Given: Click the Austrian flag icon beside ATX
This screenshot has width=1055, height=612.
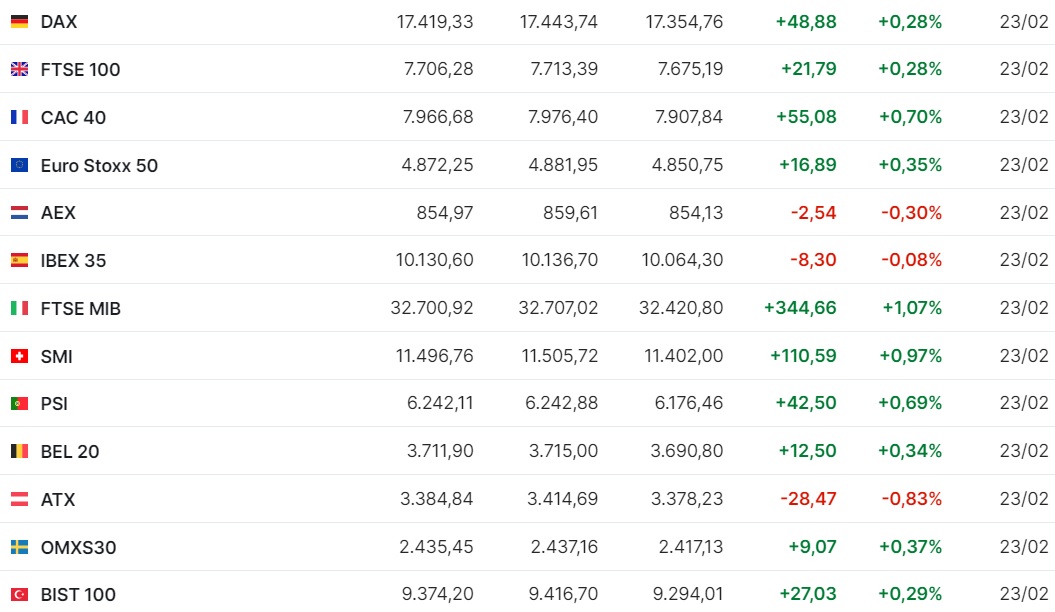Looking at the screenshot, I should click(19, 499).
